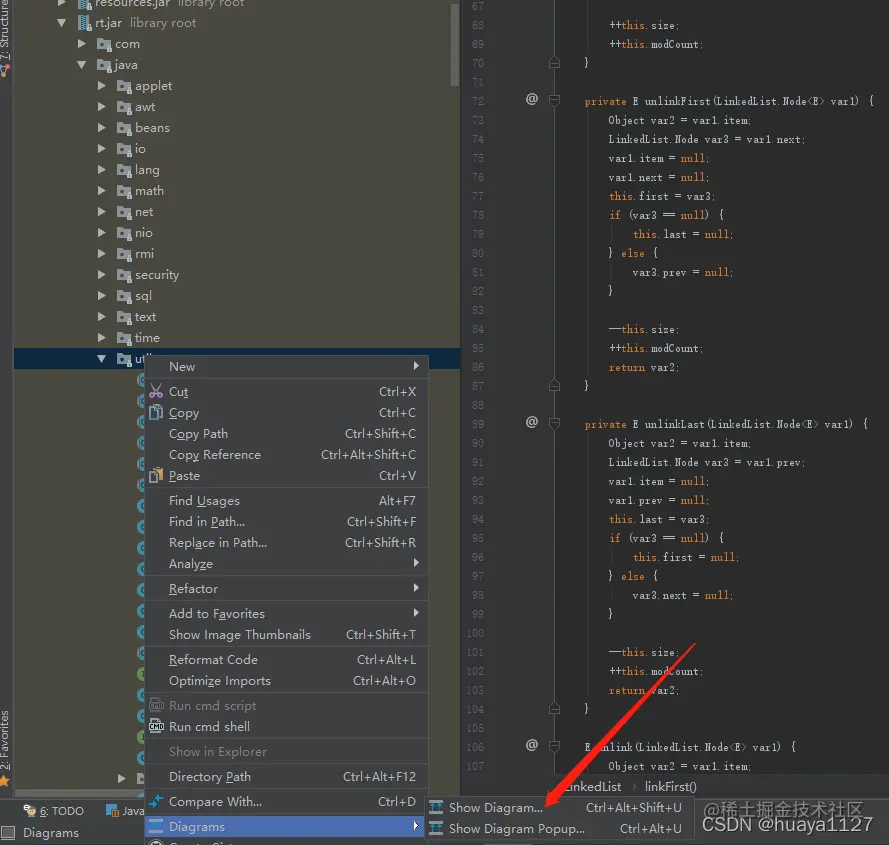This screenshot has width=889, height=845.
Task: Click the rt.jar library icon
Action: pyautogui.click(x=84, y=23)
